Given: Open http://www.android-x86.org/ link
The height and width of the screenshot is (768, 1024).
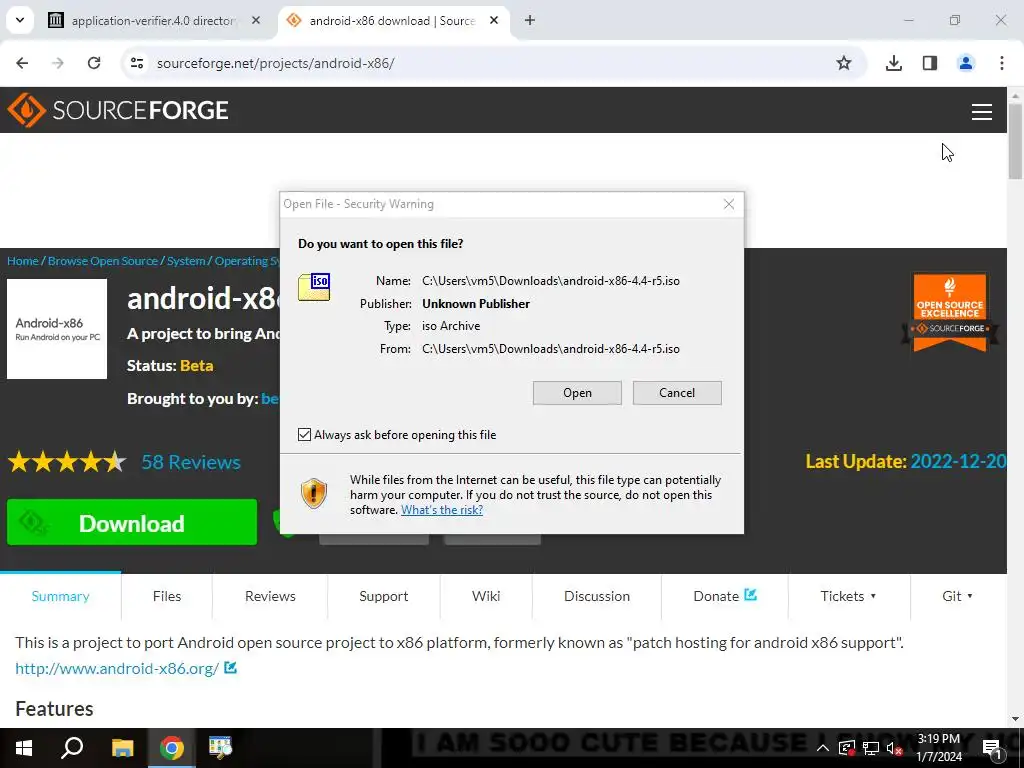Looking at the screenshot, I should [x=118, y=669].
